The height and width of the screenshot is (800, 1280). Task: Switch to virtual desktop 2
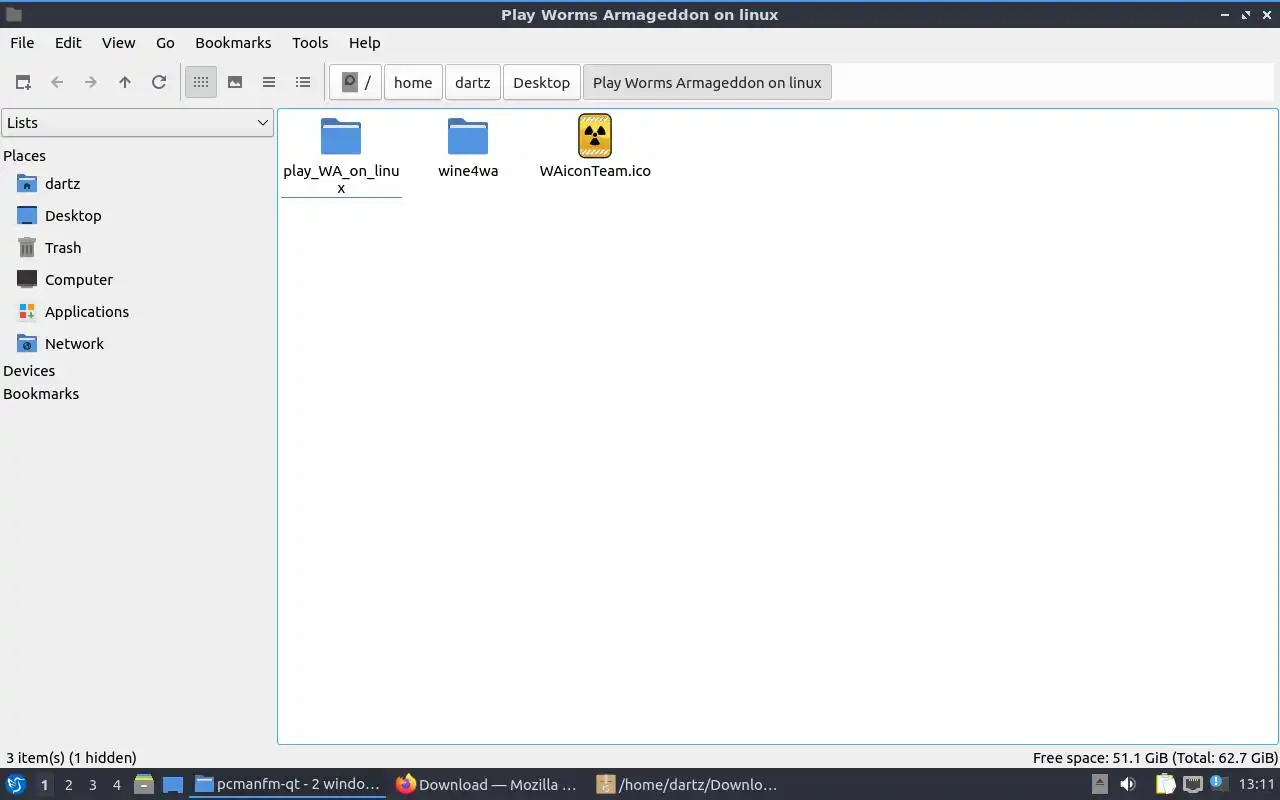[68, 785]
